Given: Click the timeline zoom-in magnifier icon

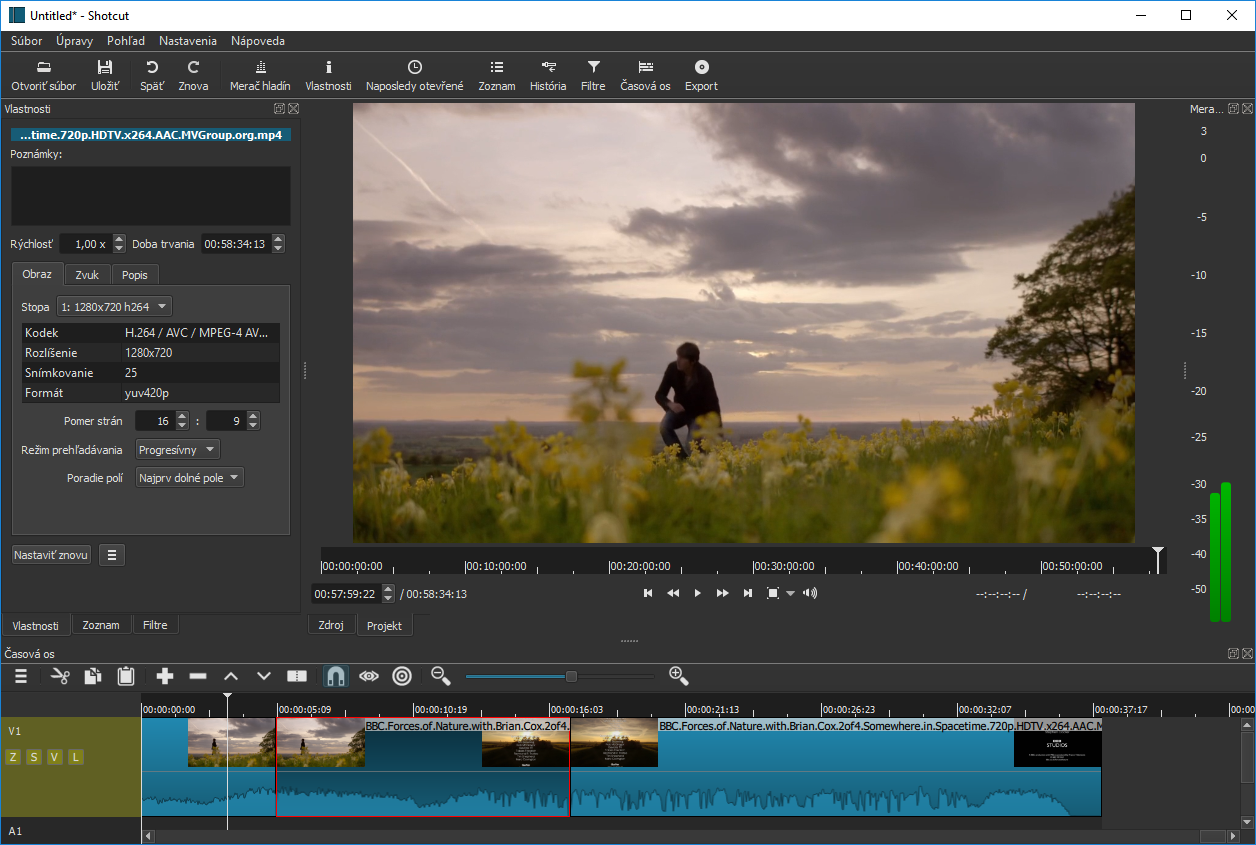Looking at the screenshot, I should click(x=679, y=676).
